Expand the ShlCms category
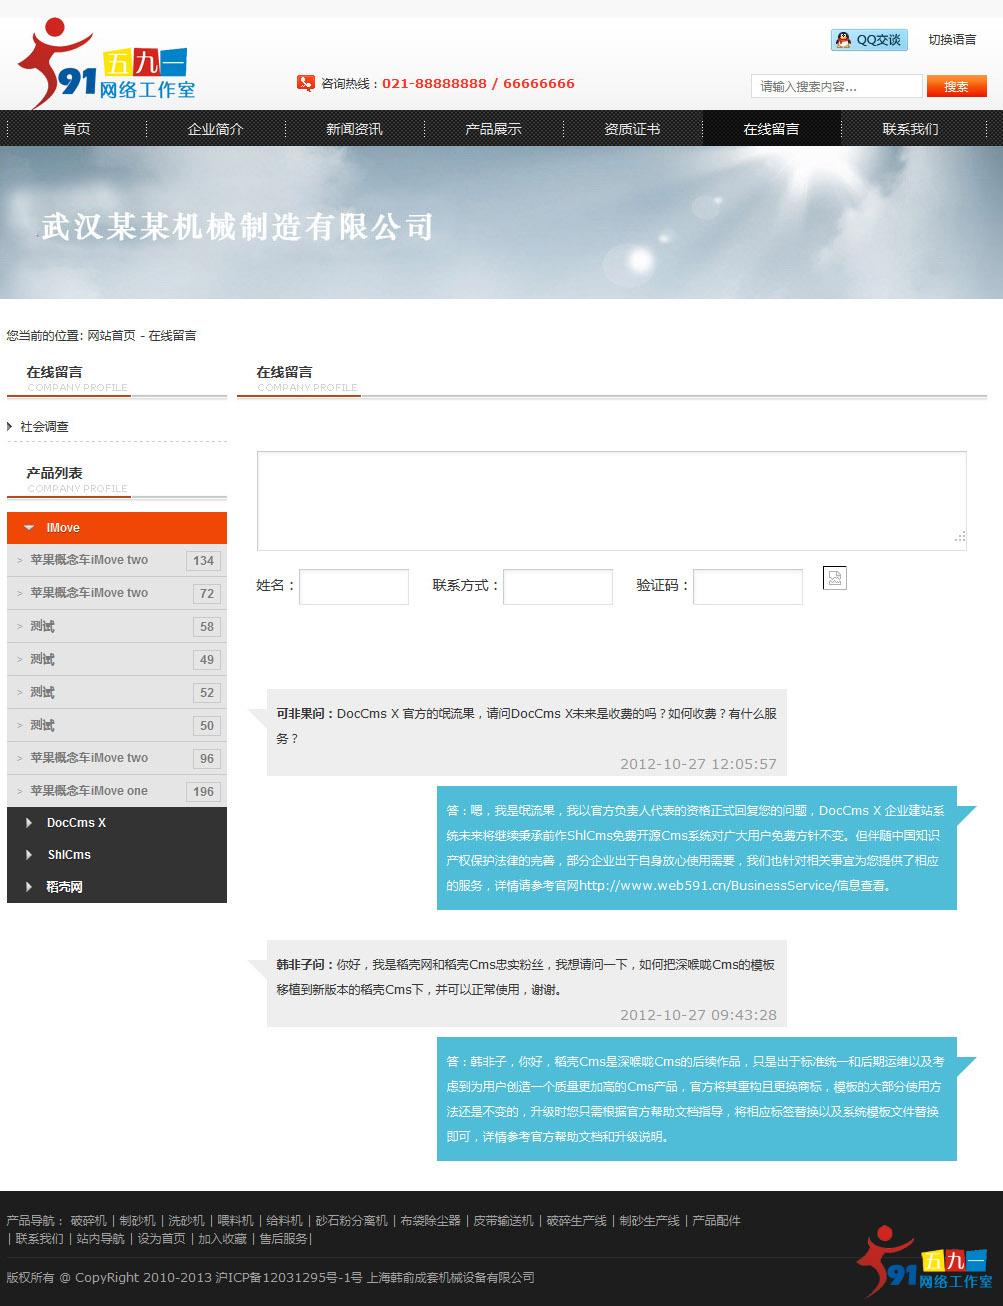The width and height of the screenshot is (1003, 1306). [x=68, y=854]
